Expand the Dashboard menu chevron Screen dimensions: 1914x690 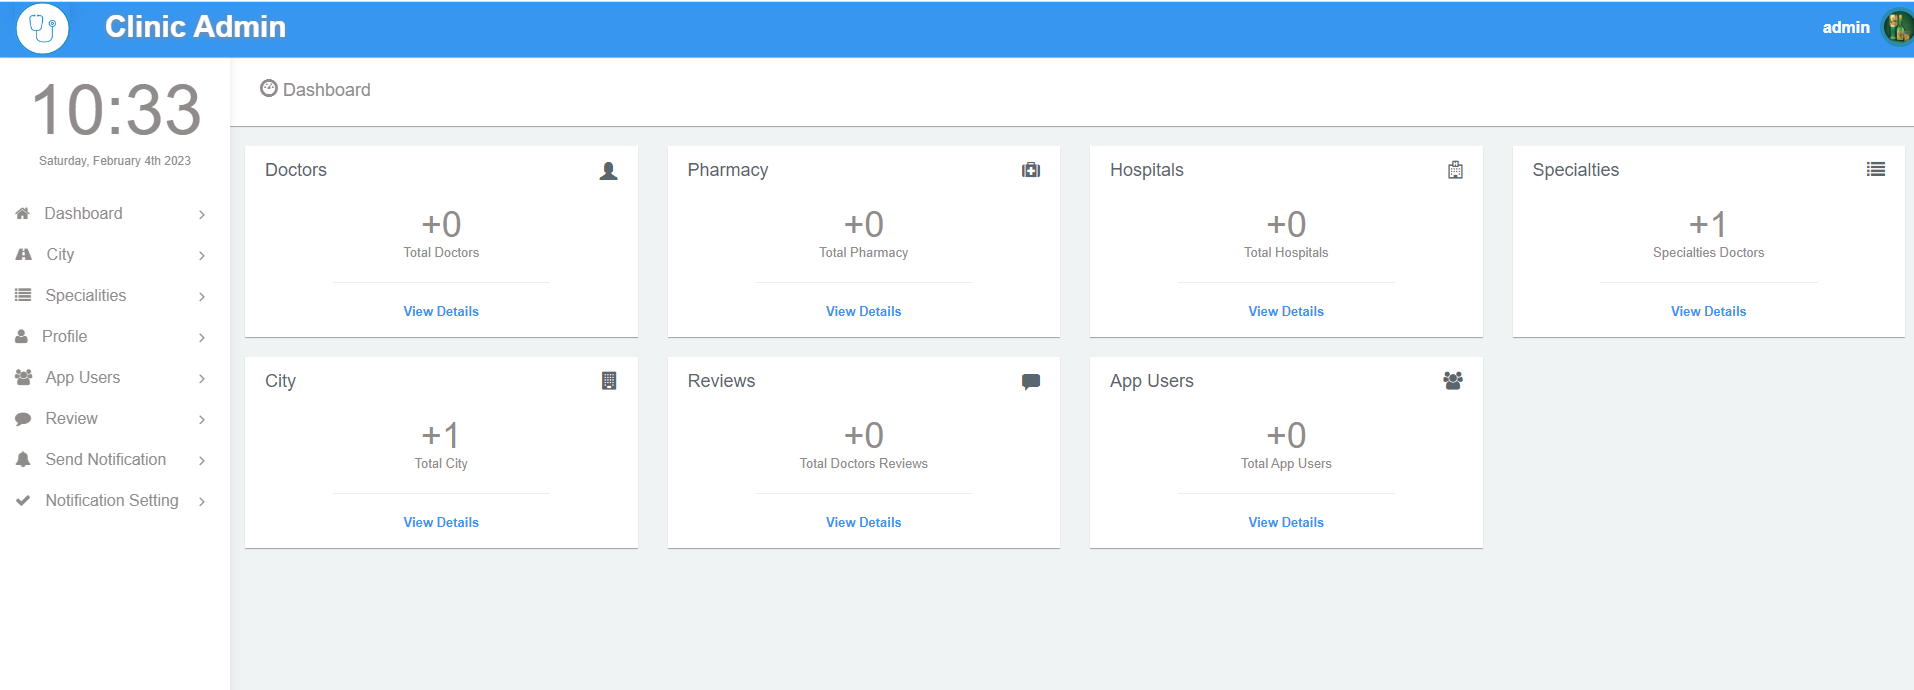(x=202, y=214)
